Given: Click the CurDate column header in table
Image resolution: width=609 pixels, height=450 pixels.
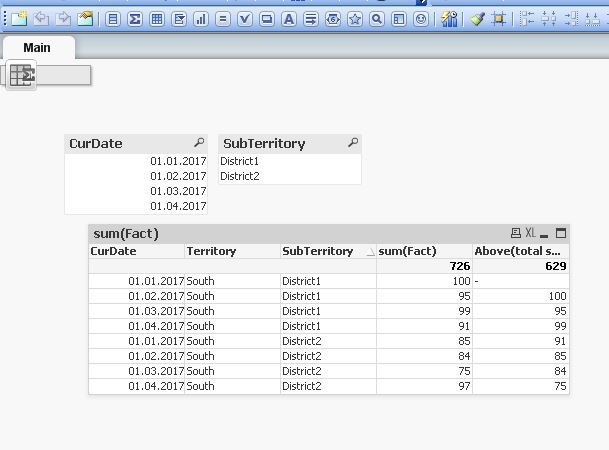Looking at the screenshot, I should coord(136,251).
